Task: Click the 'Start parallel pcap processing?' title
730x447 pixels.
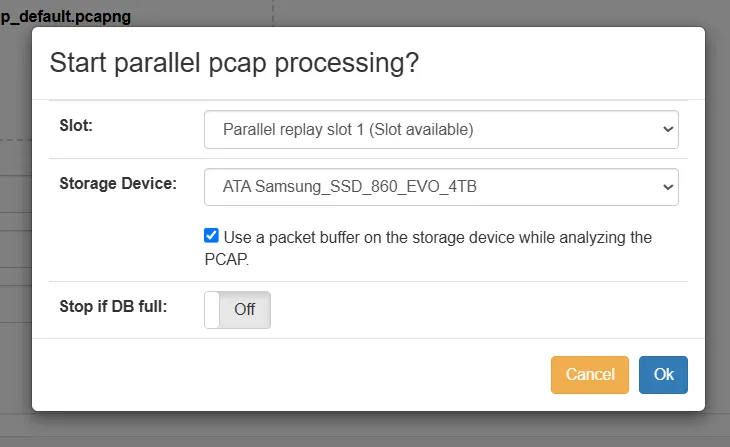Action: tap(234, 62)
